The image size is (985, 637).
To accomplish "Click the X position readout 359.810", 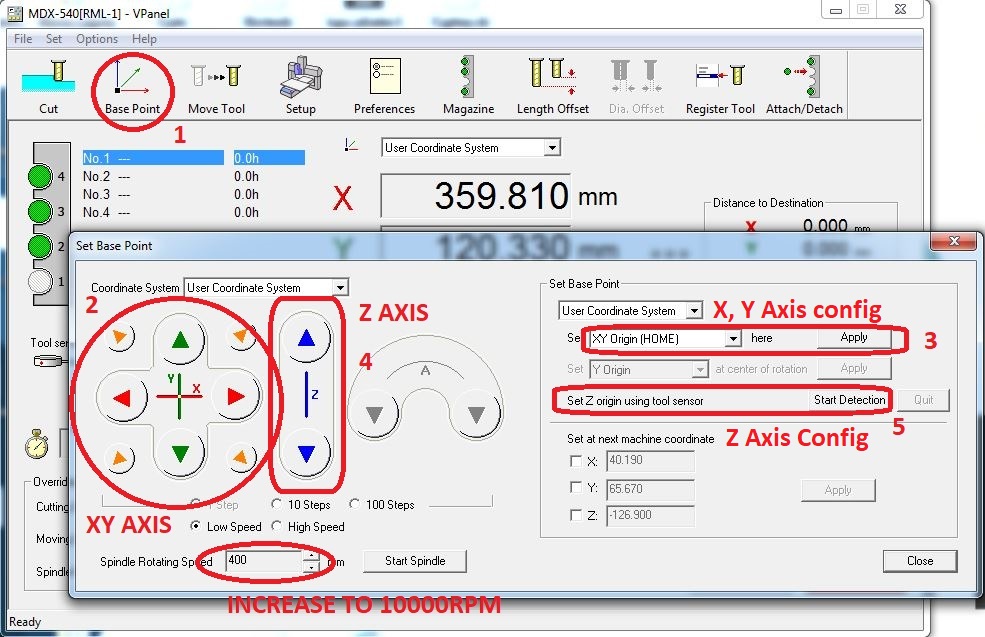I will click(x=476, y=196).
